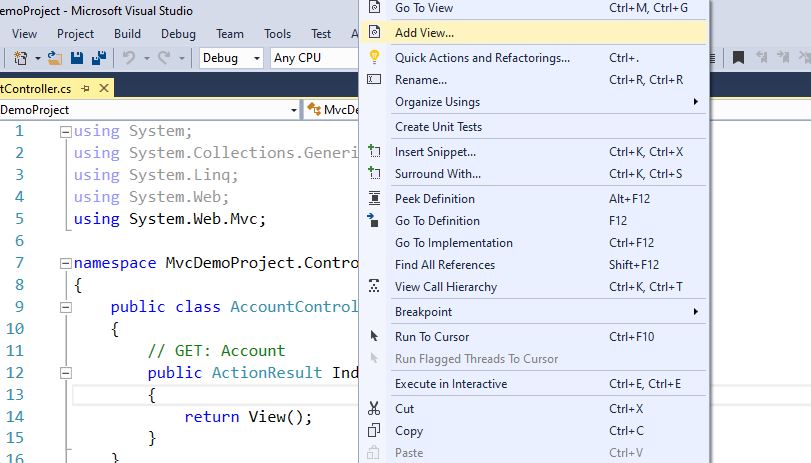Screen dimensions: 811x463
Task: Collapse the namespace MvcDemoProject block
Action: (x=65, y=263)
